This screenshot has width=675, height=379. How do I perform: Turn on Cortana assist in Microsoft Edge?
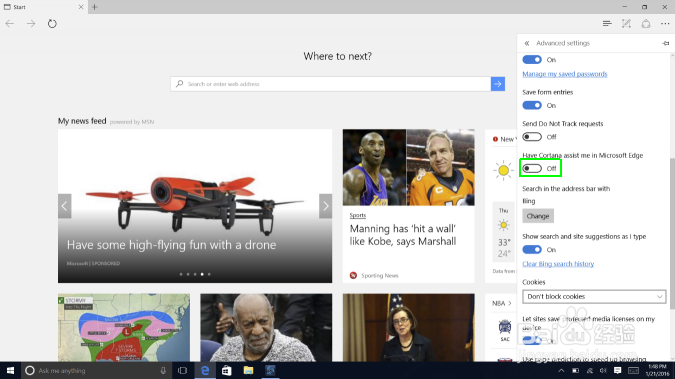532,168
